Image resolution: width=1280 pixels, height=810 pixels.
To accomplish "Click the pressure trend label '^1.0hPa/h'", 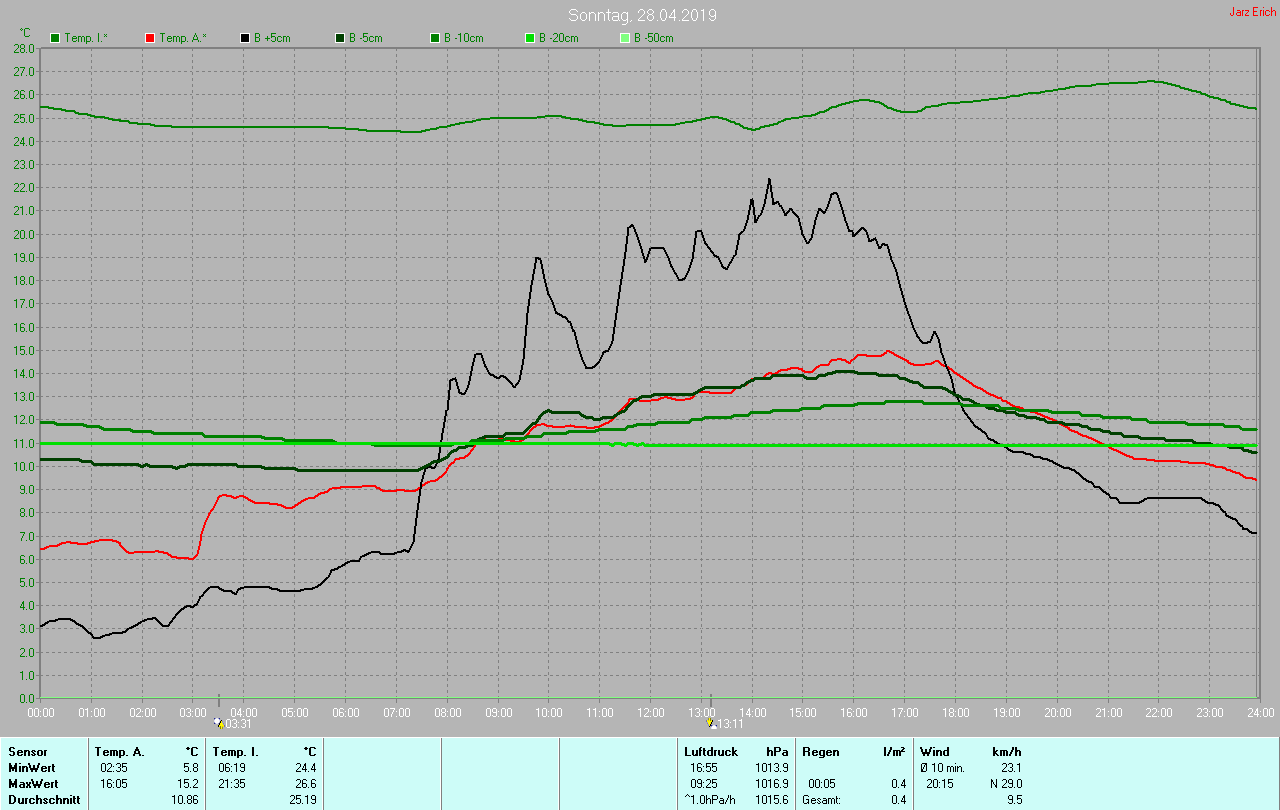I will 711,800.
